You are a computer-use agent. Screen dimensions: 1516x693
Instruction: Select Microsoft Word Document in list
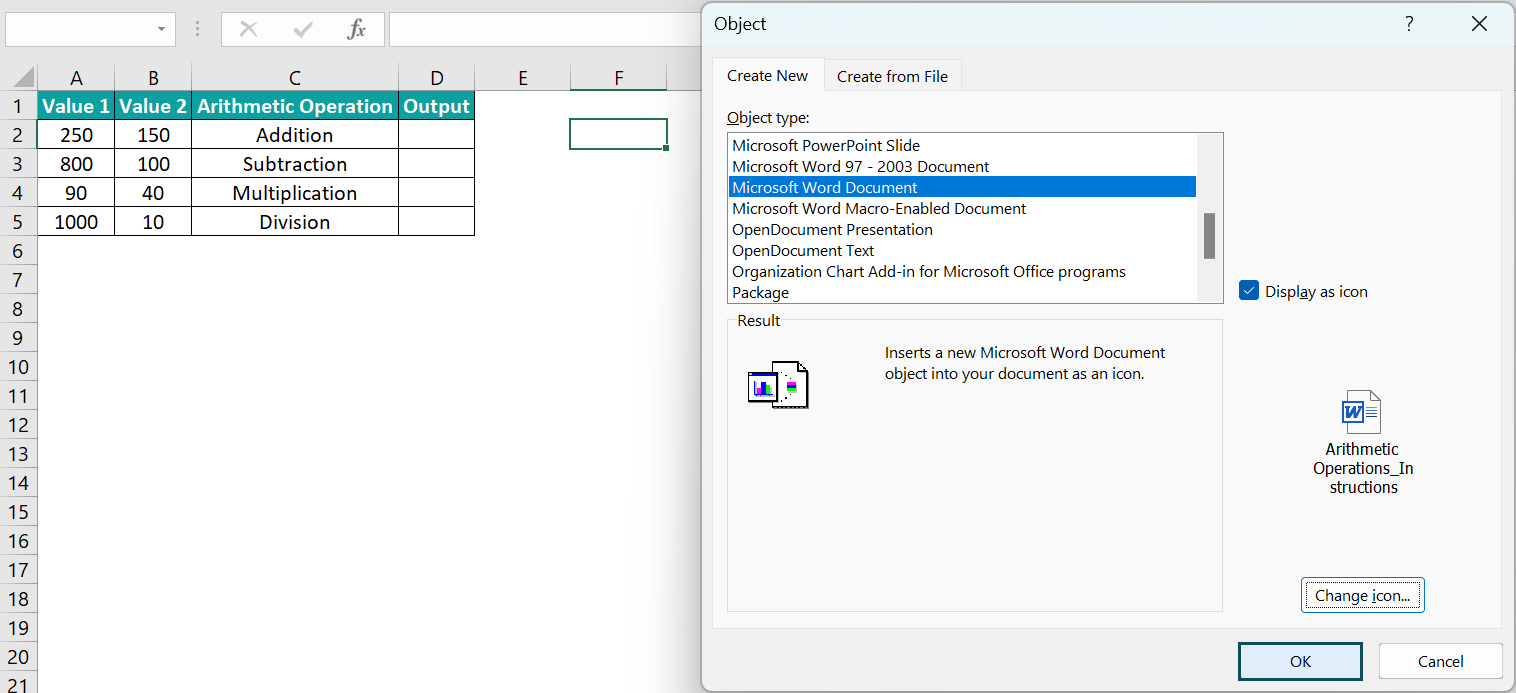pos(962,187)
